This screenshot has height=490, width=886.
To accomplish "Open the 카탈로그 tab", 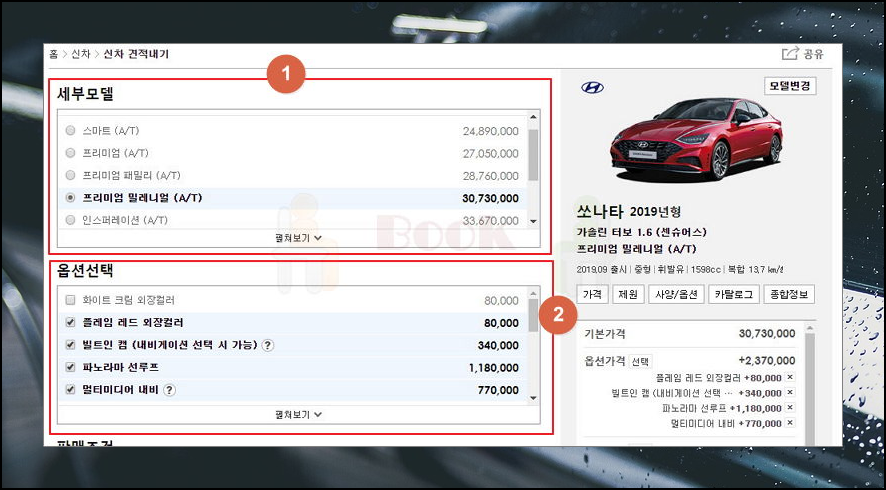I will pyautogui.click(x=734, y=294).
